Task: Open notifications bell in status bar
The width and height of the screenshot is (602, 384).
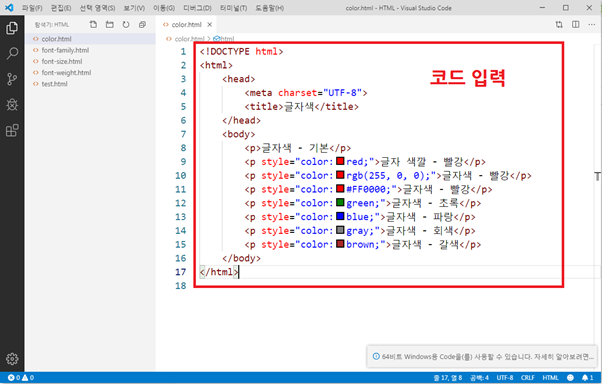Action: [587, 378]
